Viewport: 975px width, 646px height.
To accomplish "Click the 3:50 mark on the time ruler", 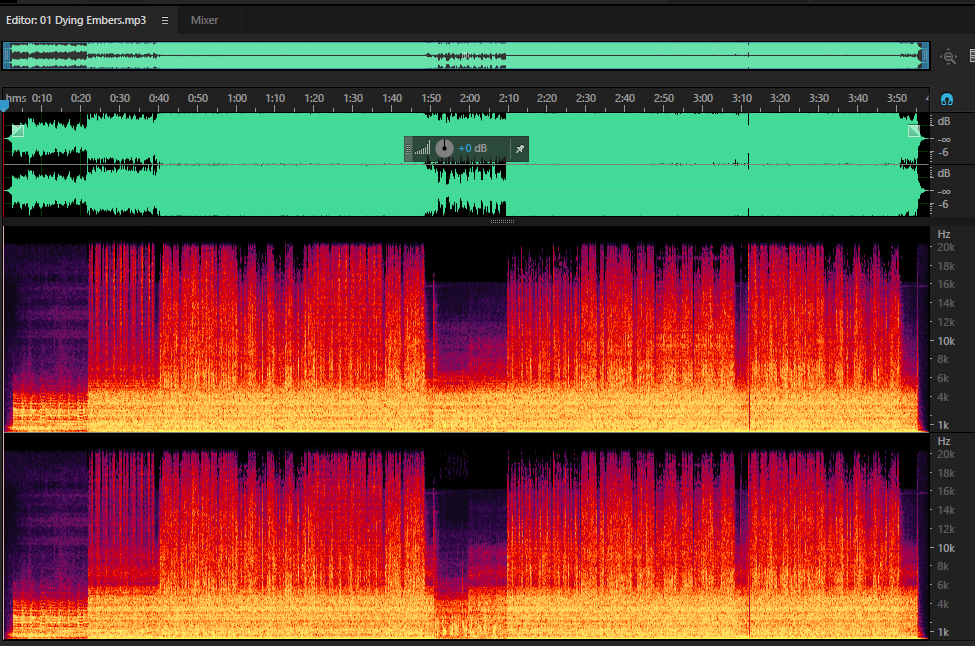I will 897,98.
